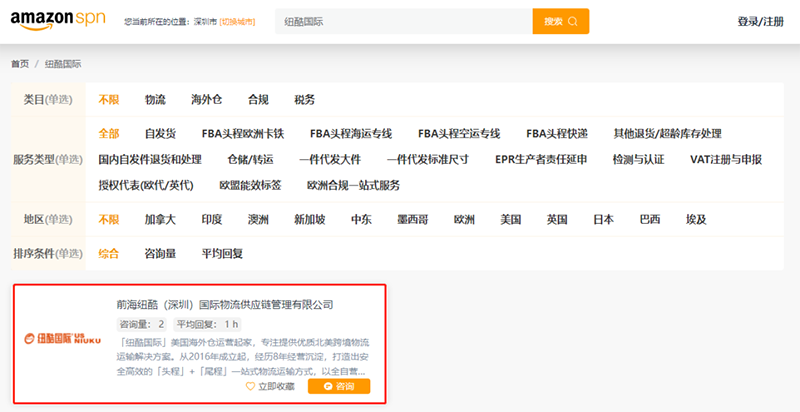Sort results by 平均回复

222,253
